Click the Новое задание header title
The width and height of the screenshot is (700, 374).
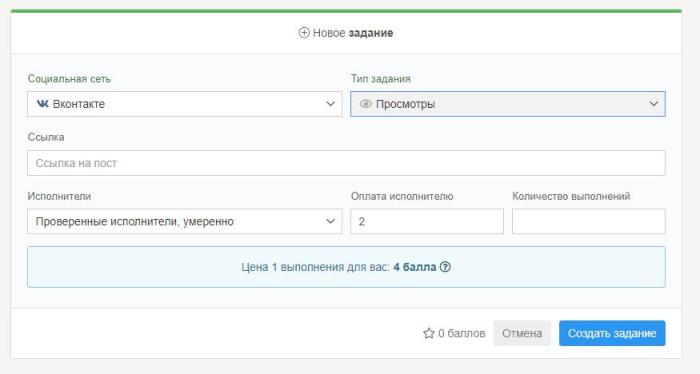pos(353,33)
